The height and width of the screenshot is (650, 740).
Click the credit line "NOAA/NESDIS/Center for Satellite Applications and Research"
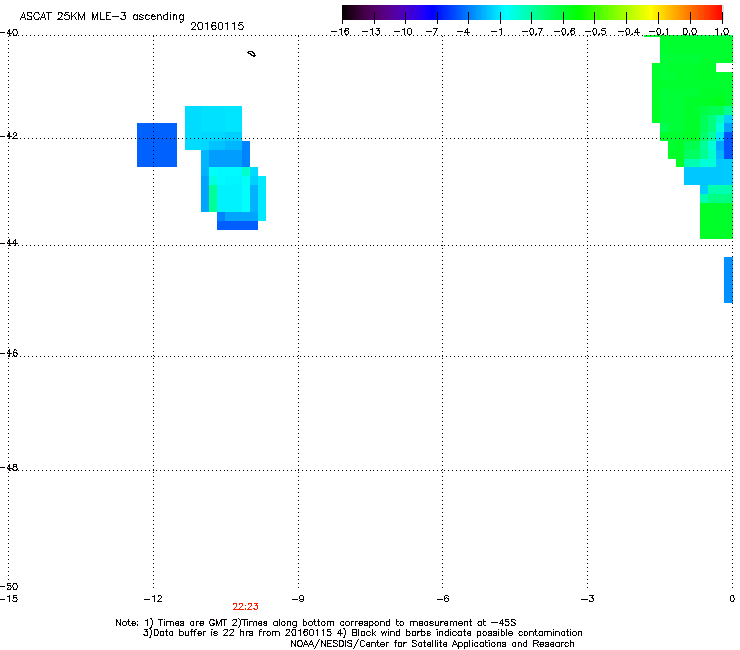[x=432, y=644]
